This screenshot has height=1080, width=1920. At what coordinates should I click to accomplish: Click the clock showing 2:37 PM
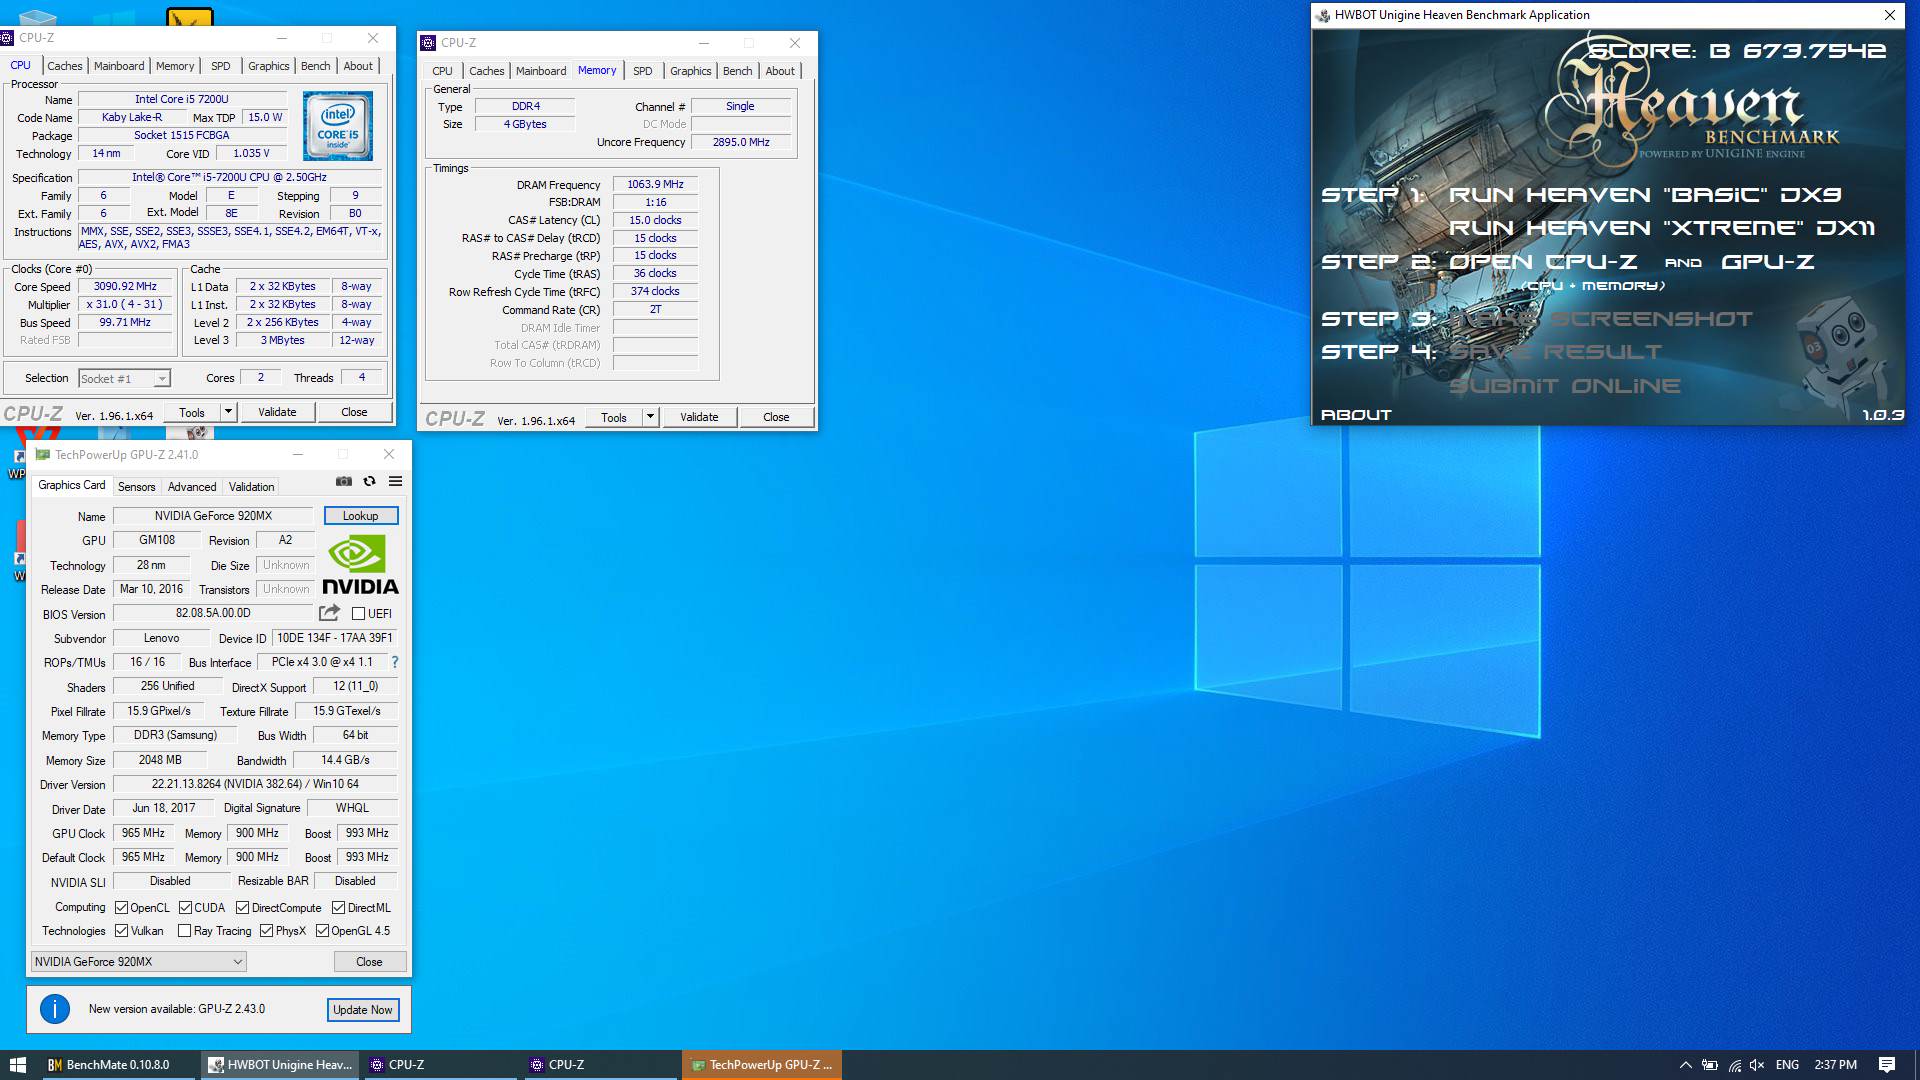[1835, 1065]
